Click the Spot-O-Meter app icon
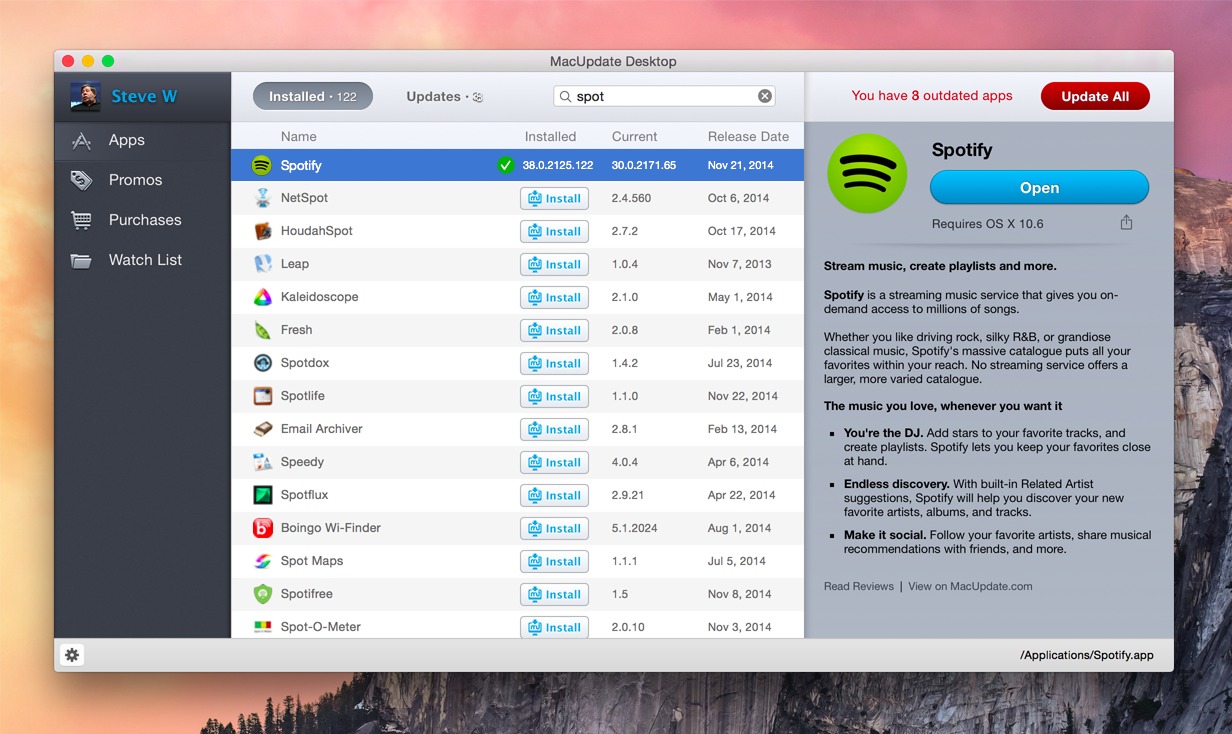The image size is (1232, 734). click(262, 627)
